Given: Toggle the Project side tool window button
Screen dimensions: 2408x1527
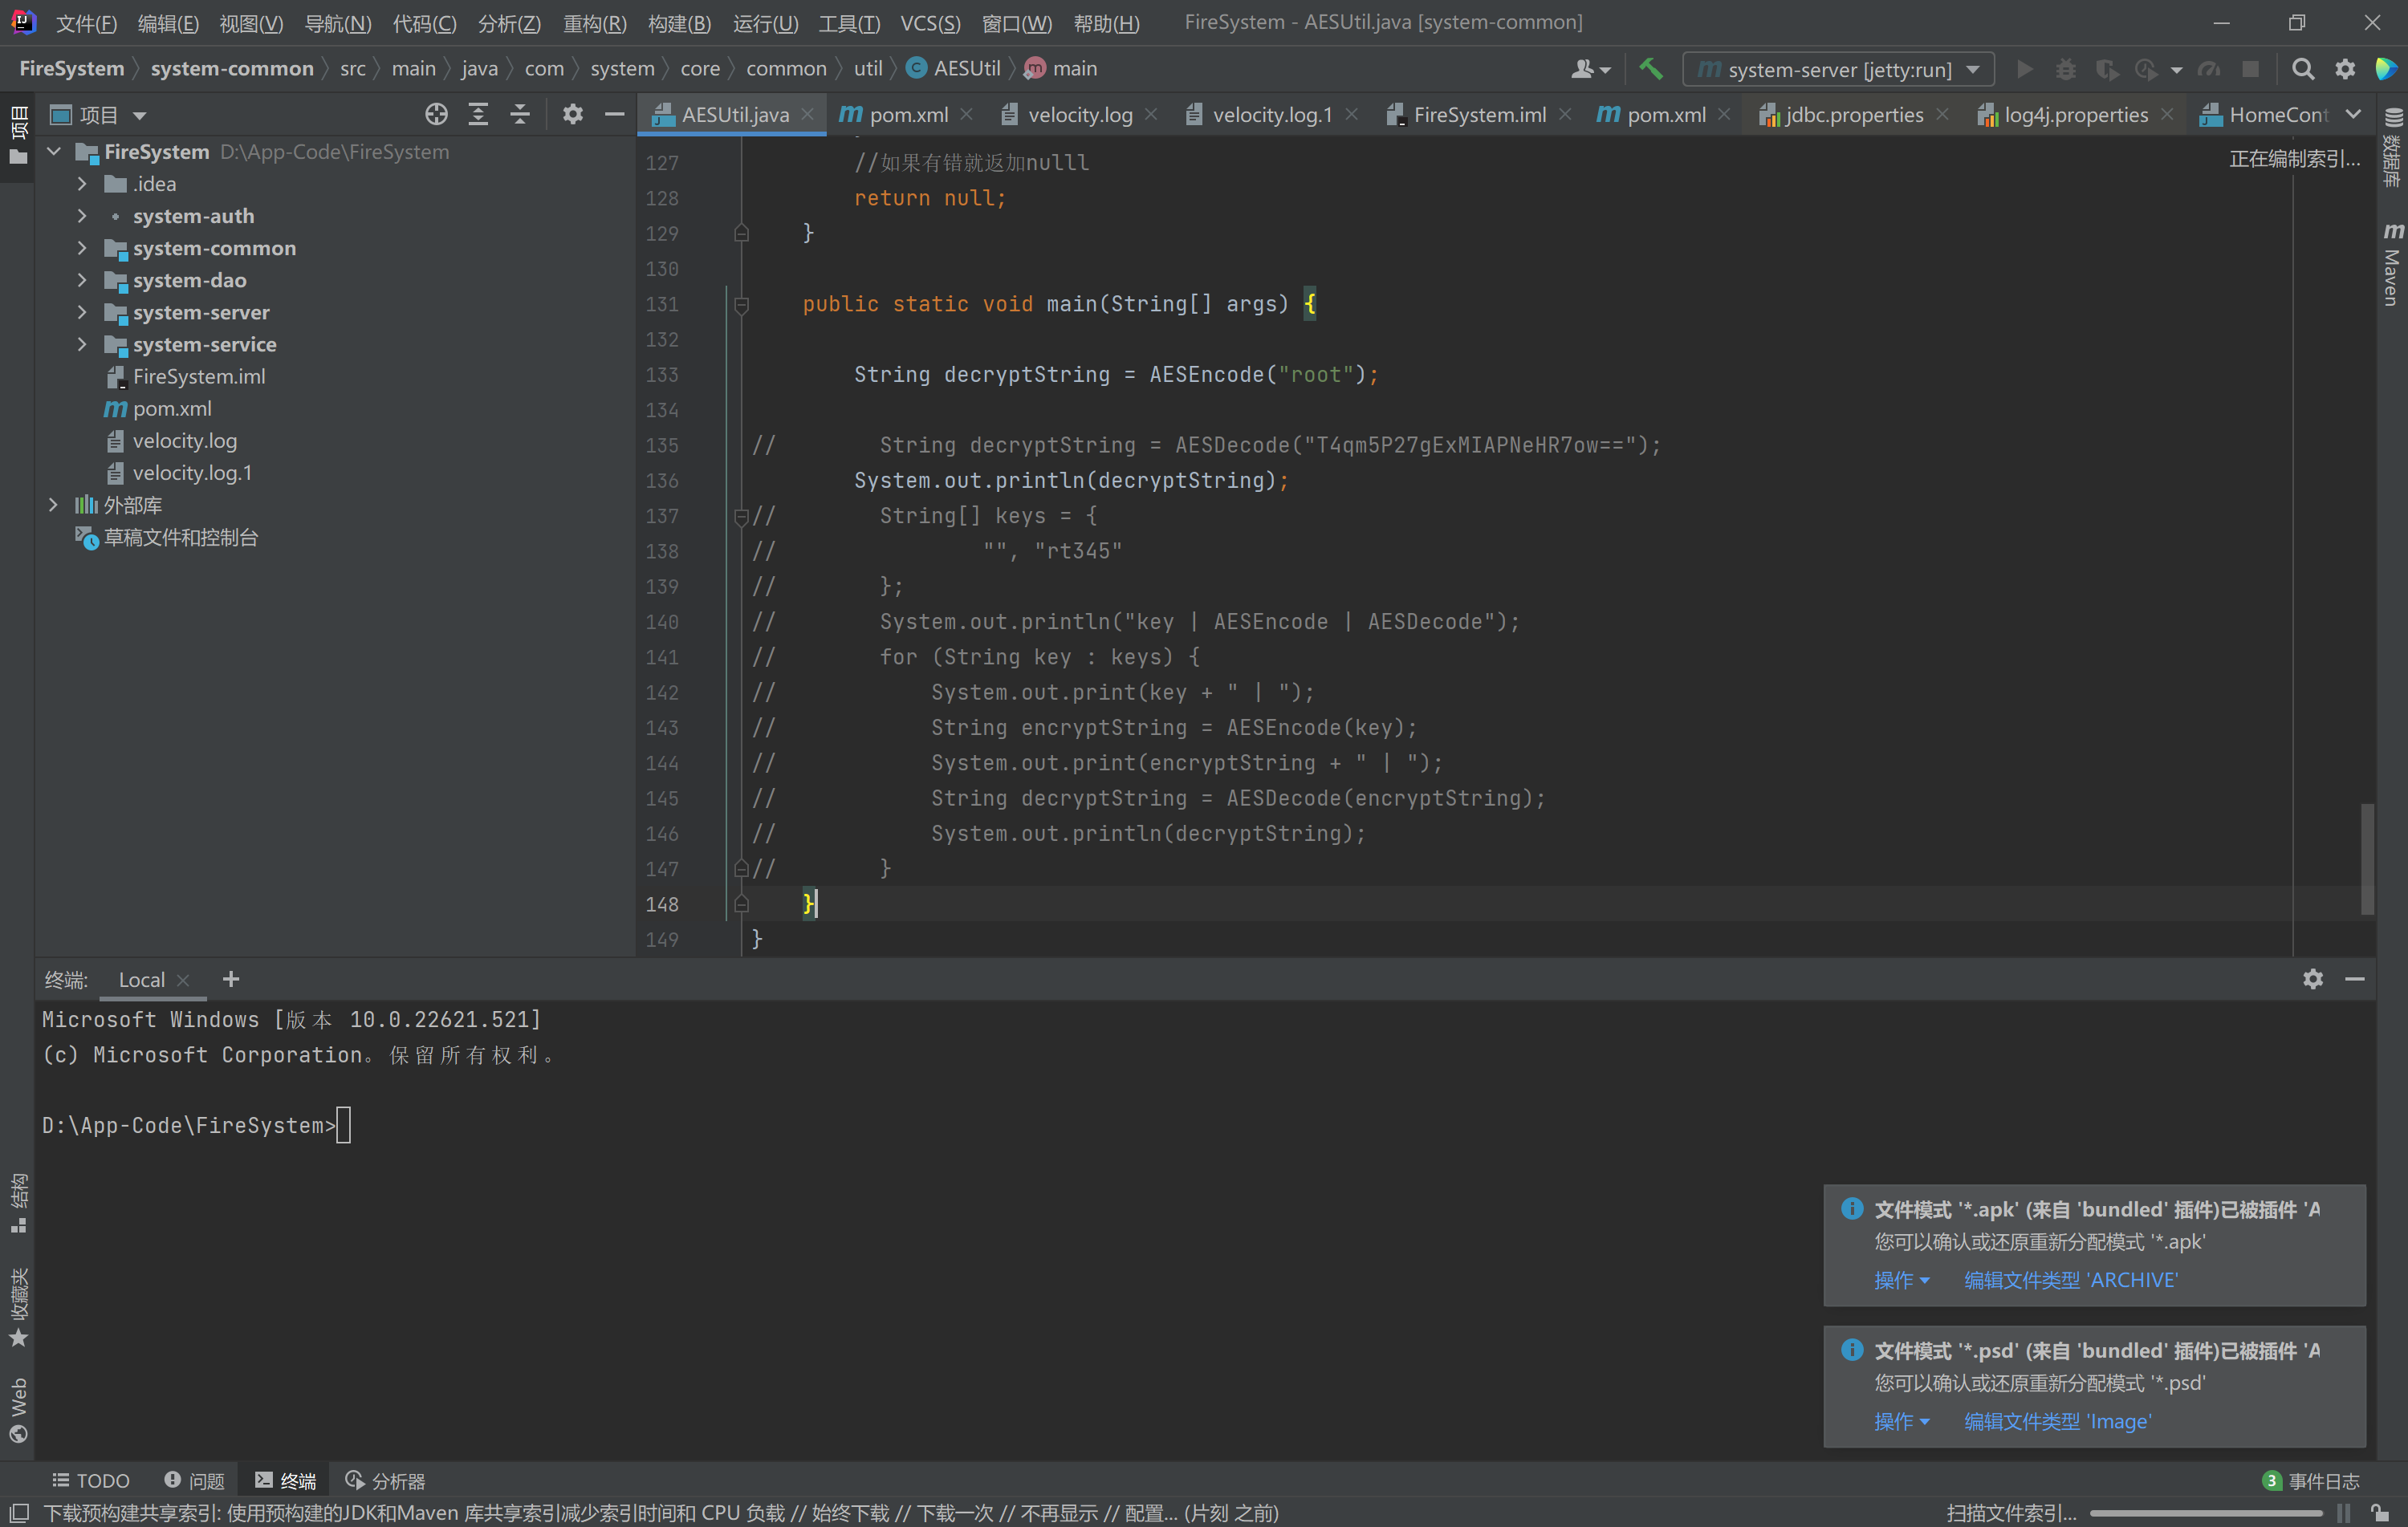Looking at the screenshot, I should click(x=18, y=136).
